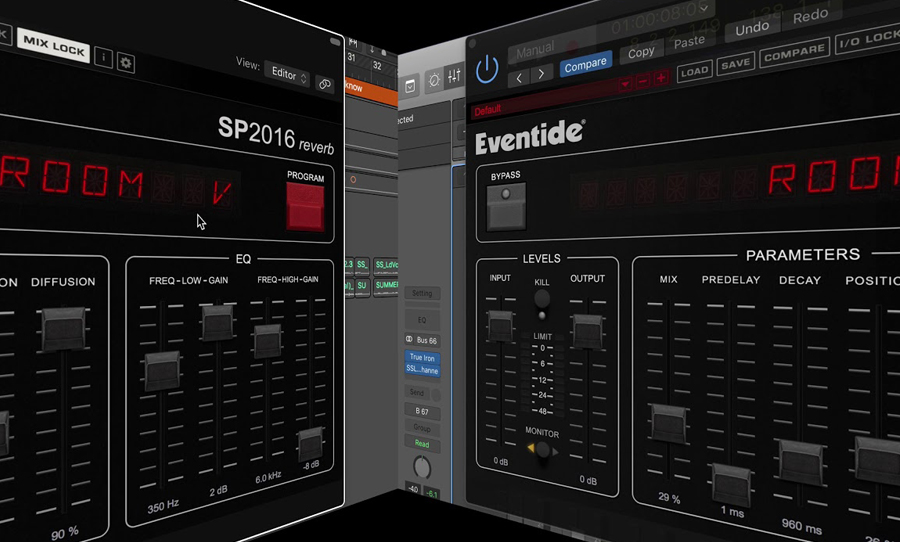Click the blue Compare button
Screen dimensions: 900x542
(585, 64)
